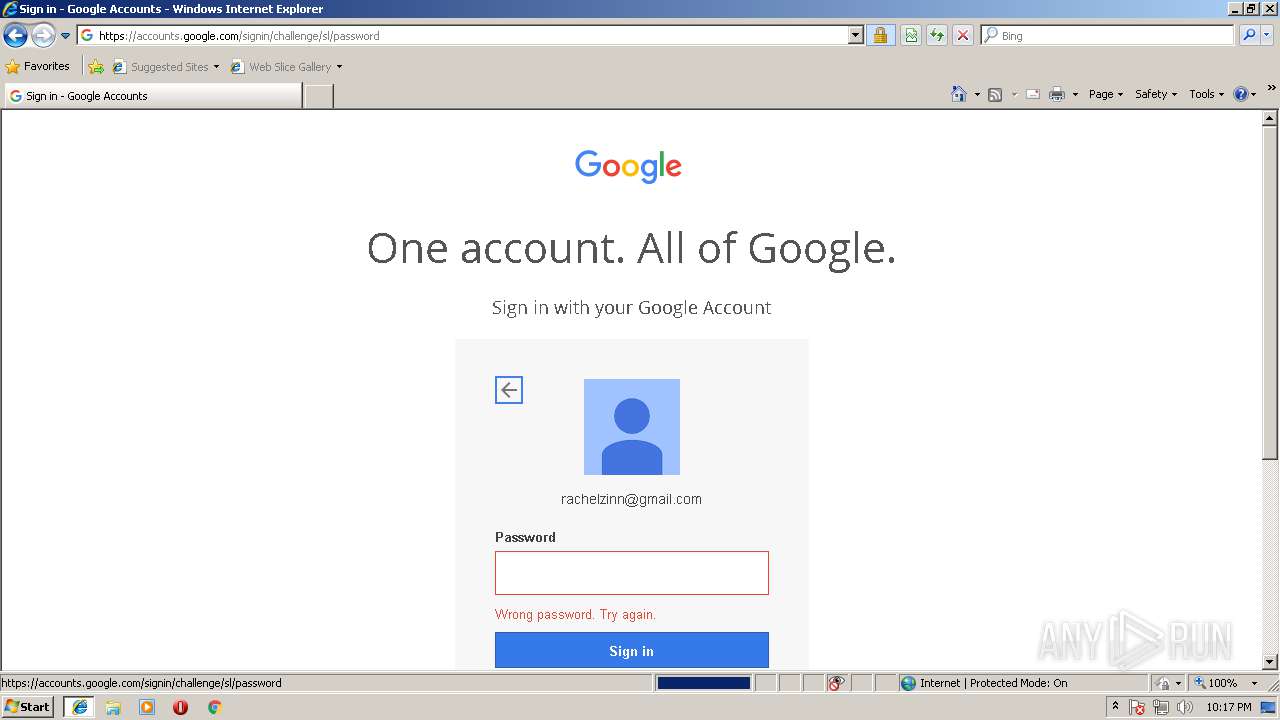This screenshot has width=1280, height=720.
Task: Click the blue Sign in button
Action: coord(632,650)
